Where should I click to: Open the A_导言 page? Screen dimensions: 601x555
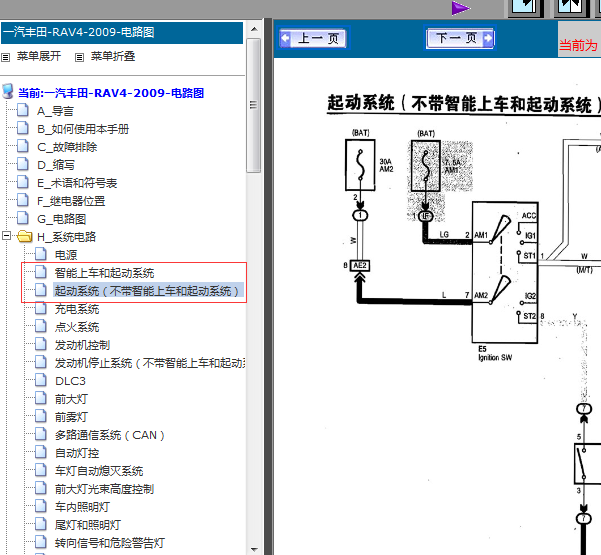pyautogui.click(x=55, y=111)
